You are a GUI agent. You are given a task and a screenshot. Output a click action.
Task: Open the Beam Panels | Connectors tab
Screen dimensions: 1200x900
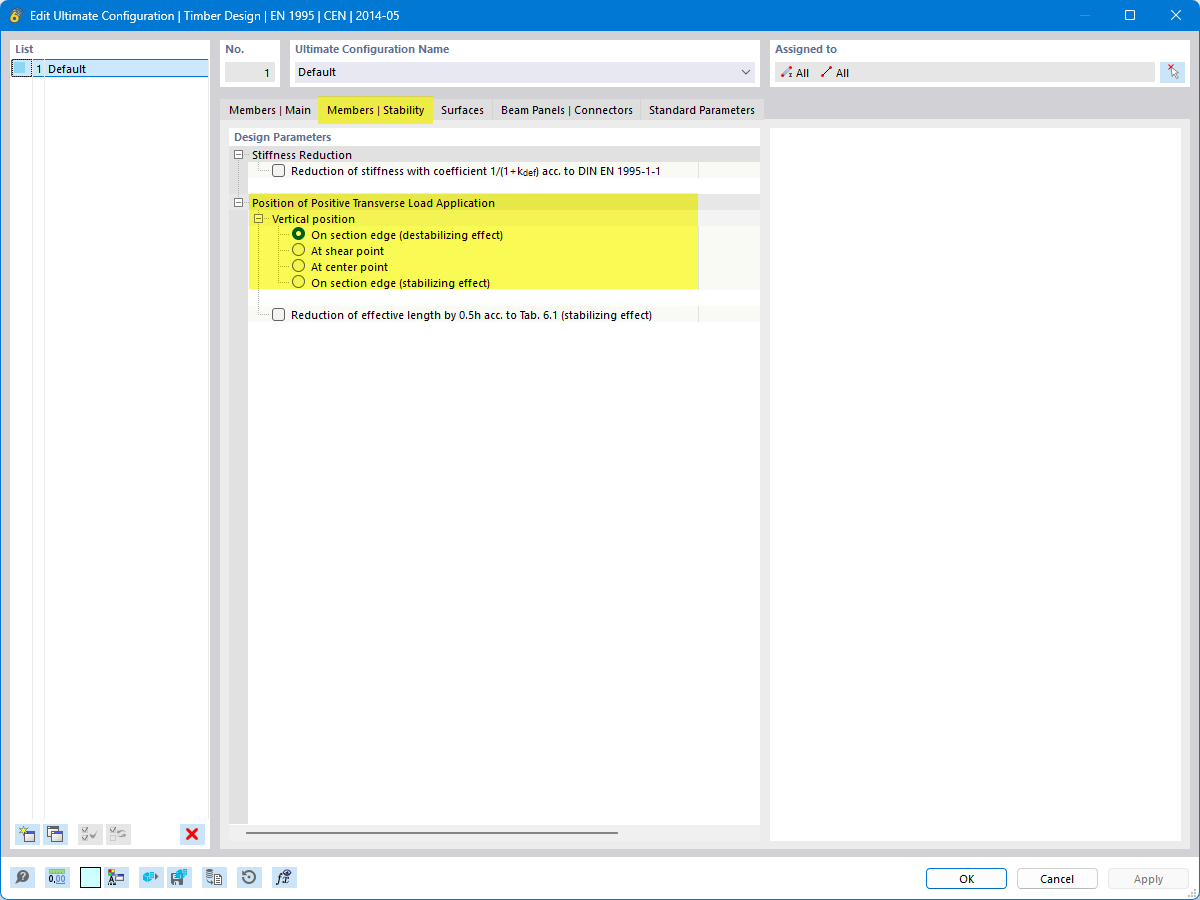(567, 110)
